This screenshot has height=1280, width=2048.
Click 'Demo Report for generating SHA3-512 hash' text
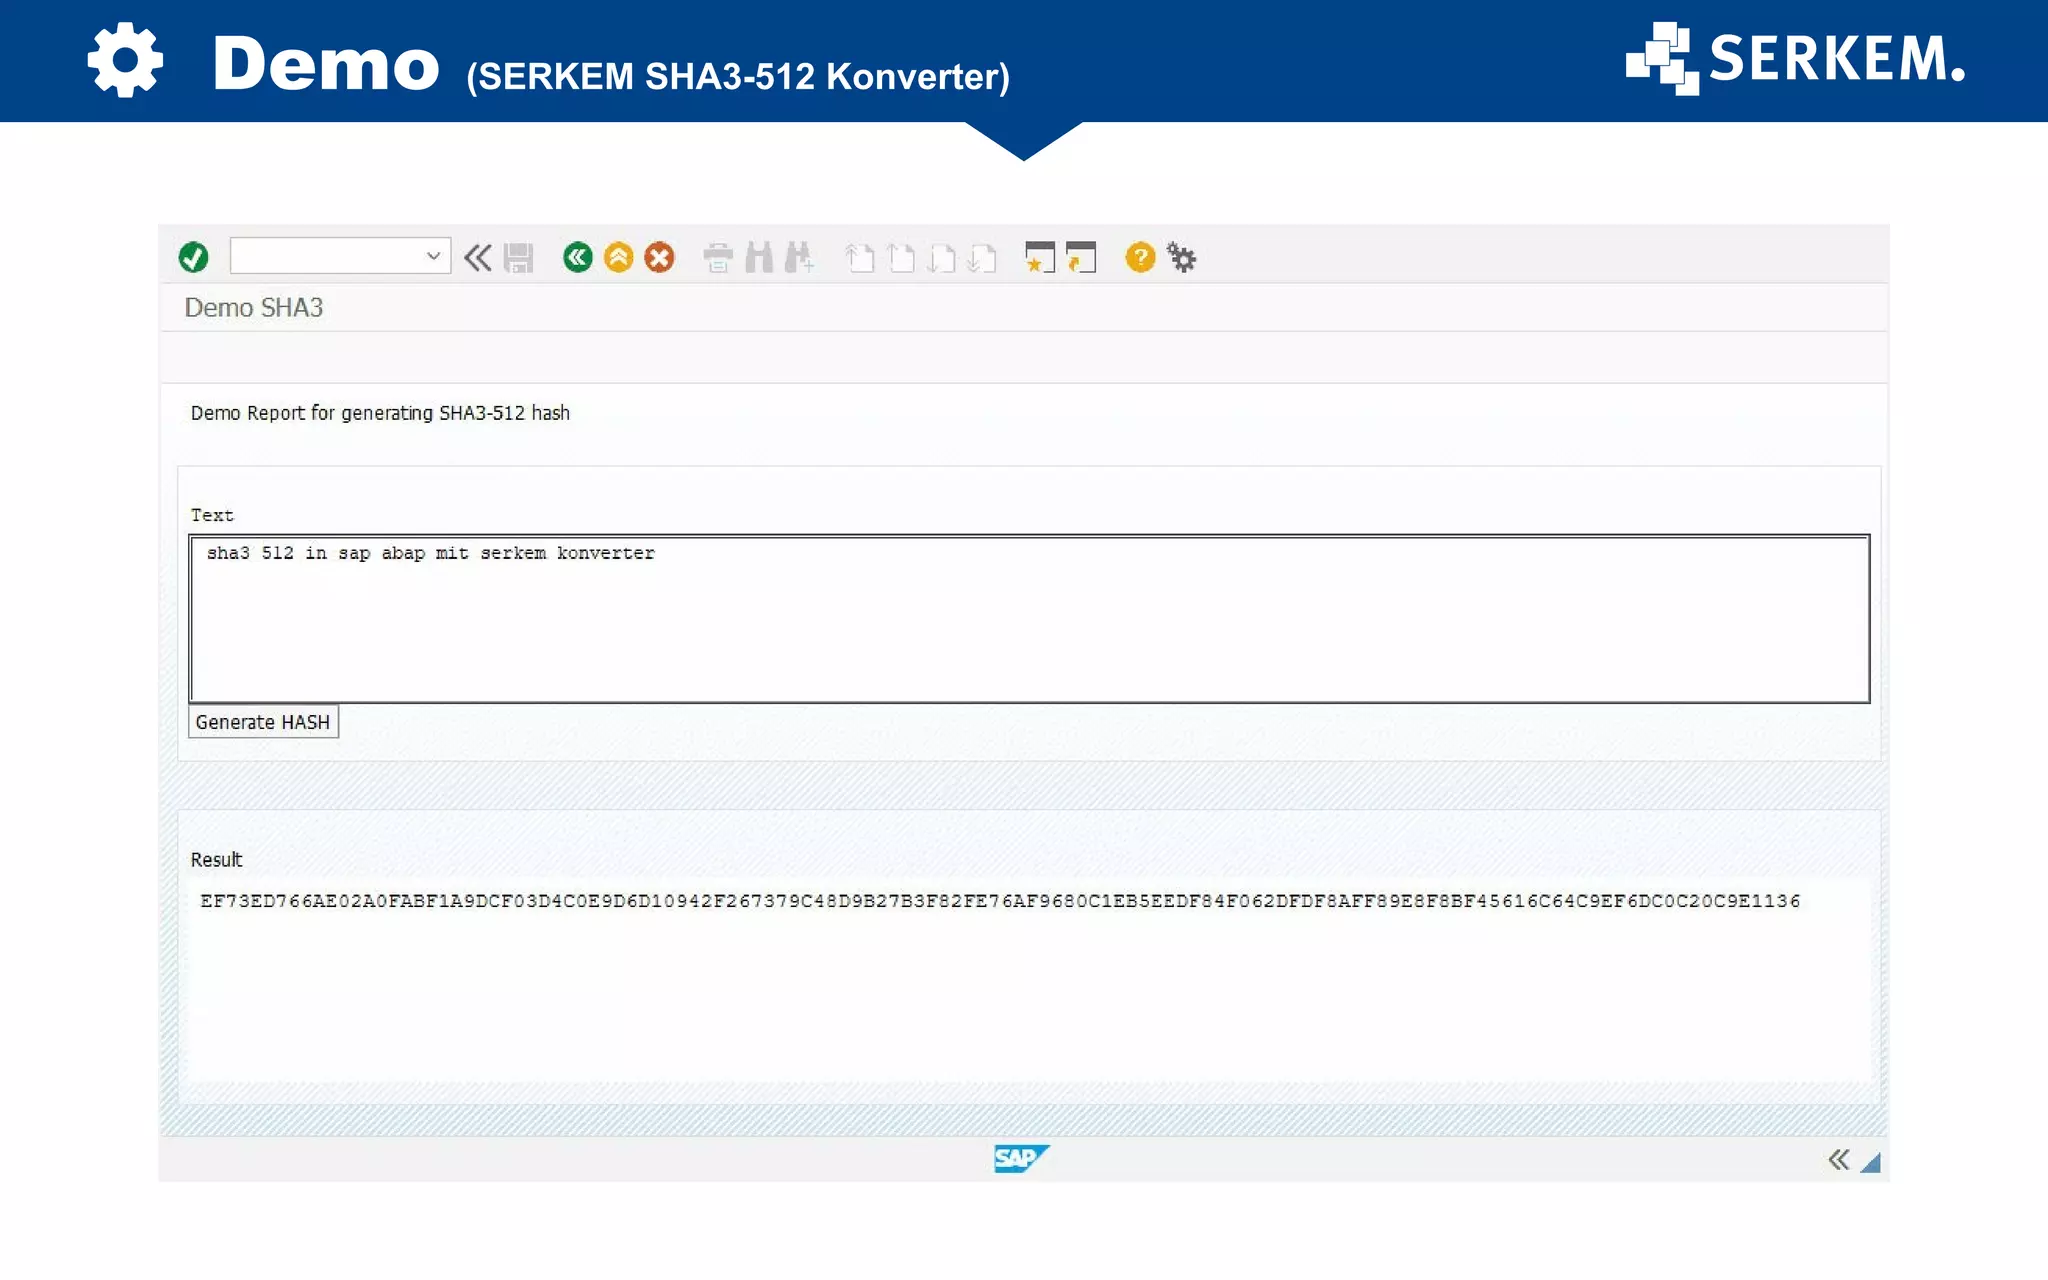380,413
